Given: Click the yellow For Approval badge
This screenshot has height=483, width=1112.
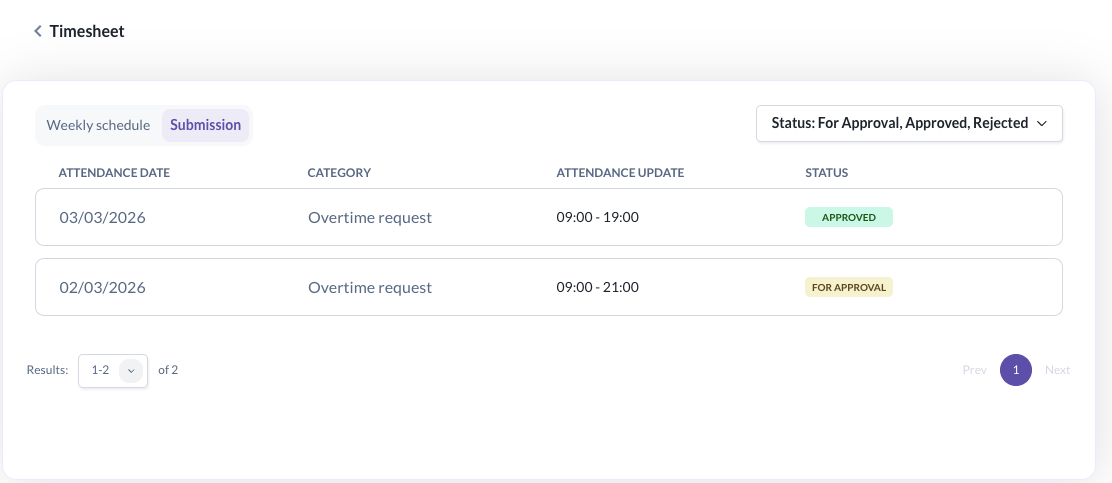Looking at the screenshot, I should [x=848, y=287].
